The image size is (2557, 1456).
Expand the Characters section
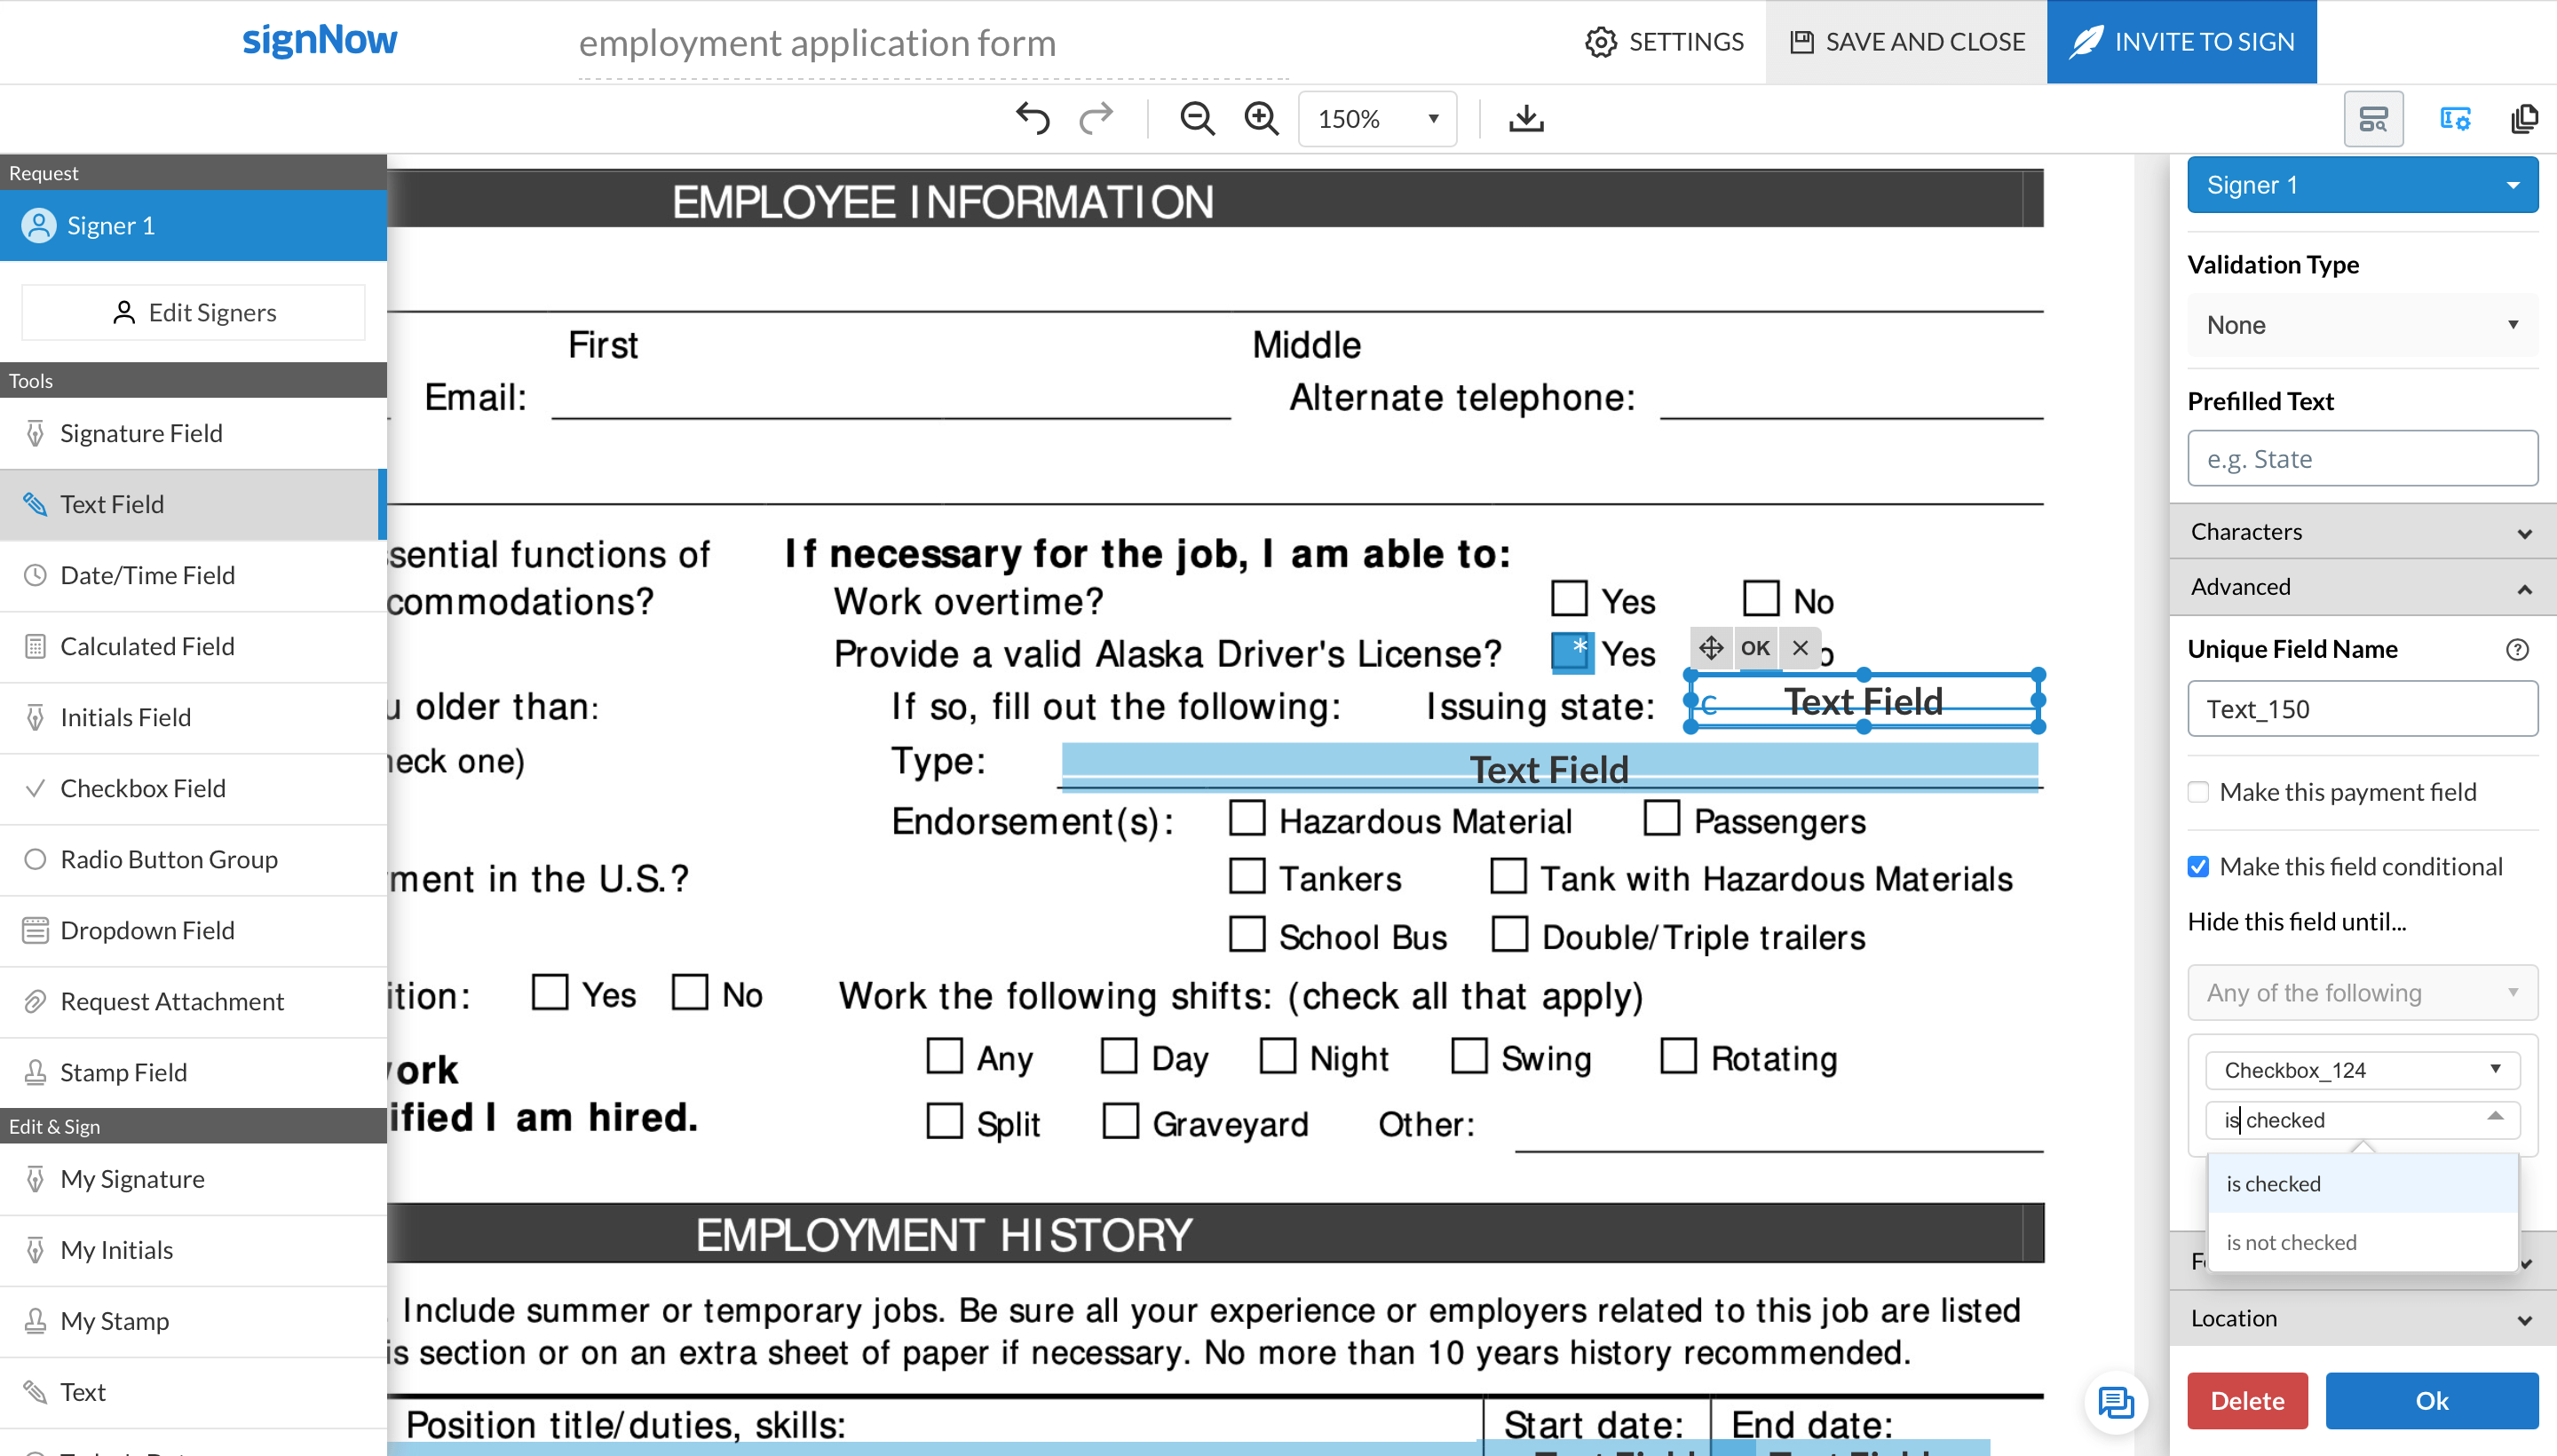point(2362,532)
